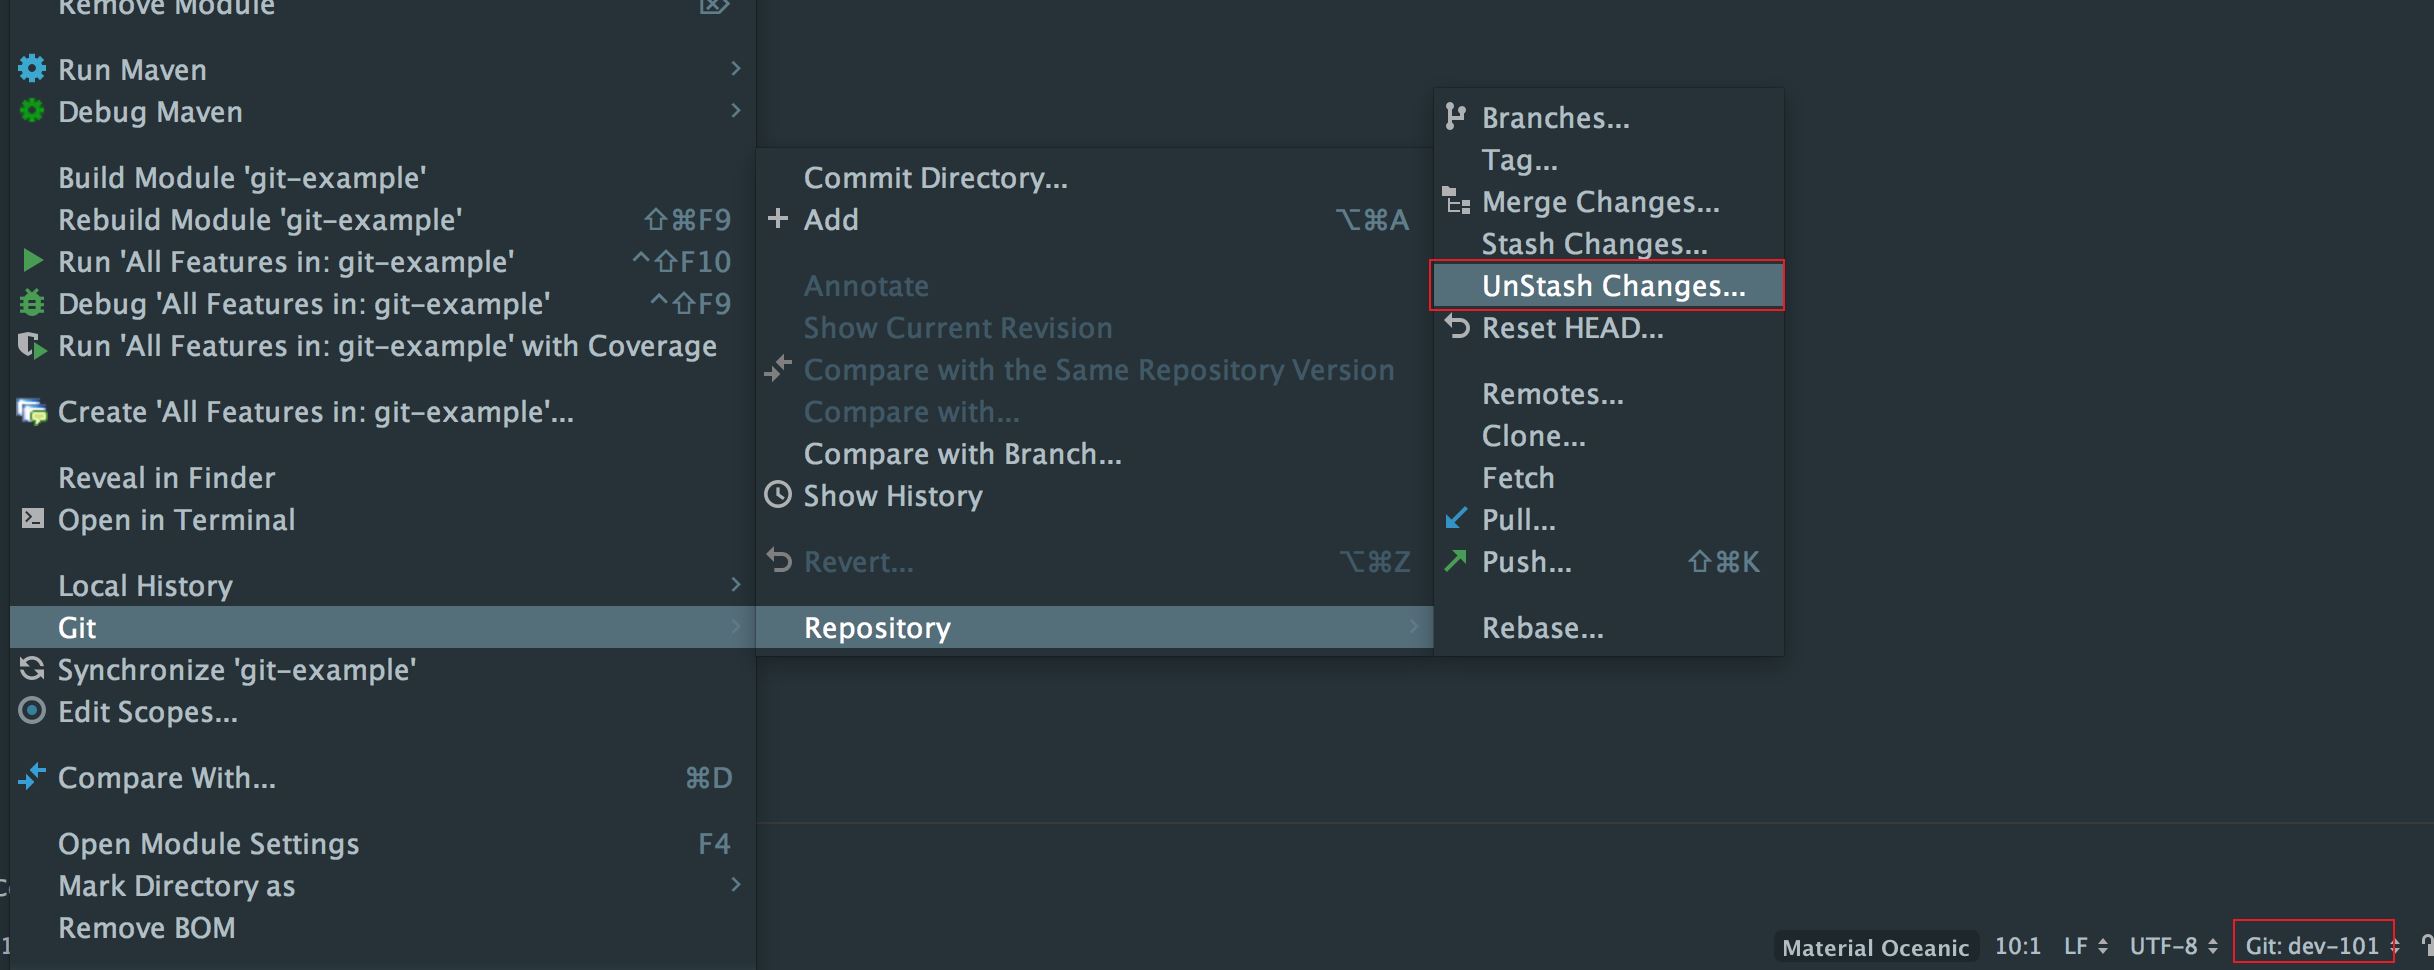
Task: Select the bug icon next to Debug 'All Features'
Action: pyautogui.click(x=31, y=303)
